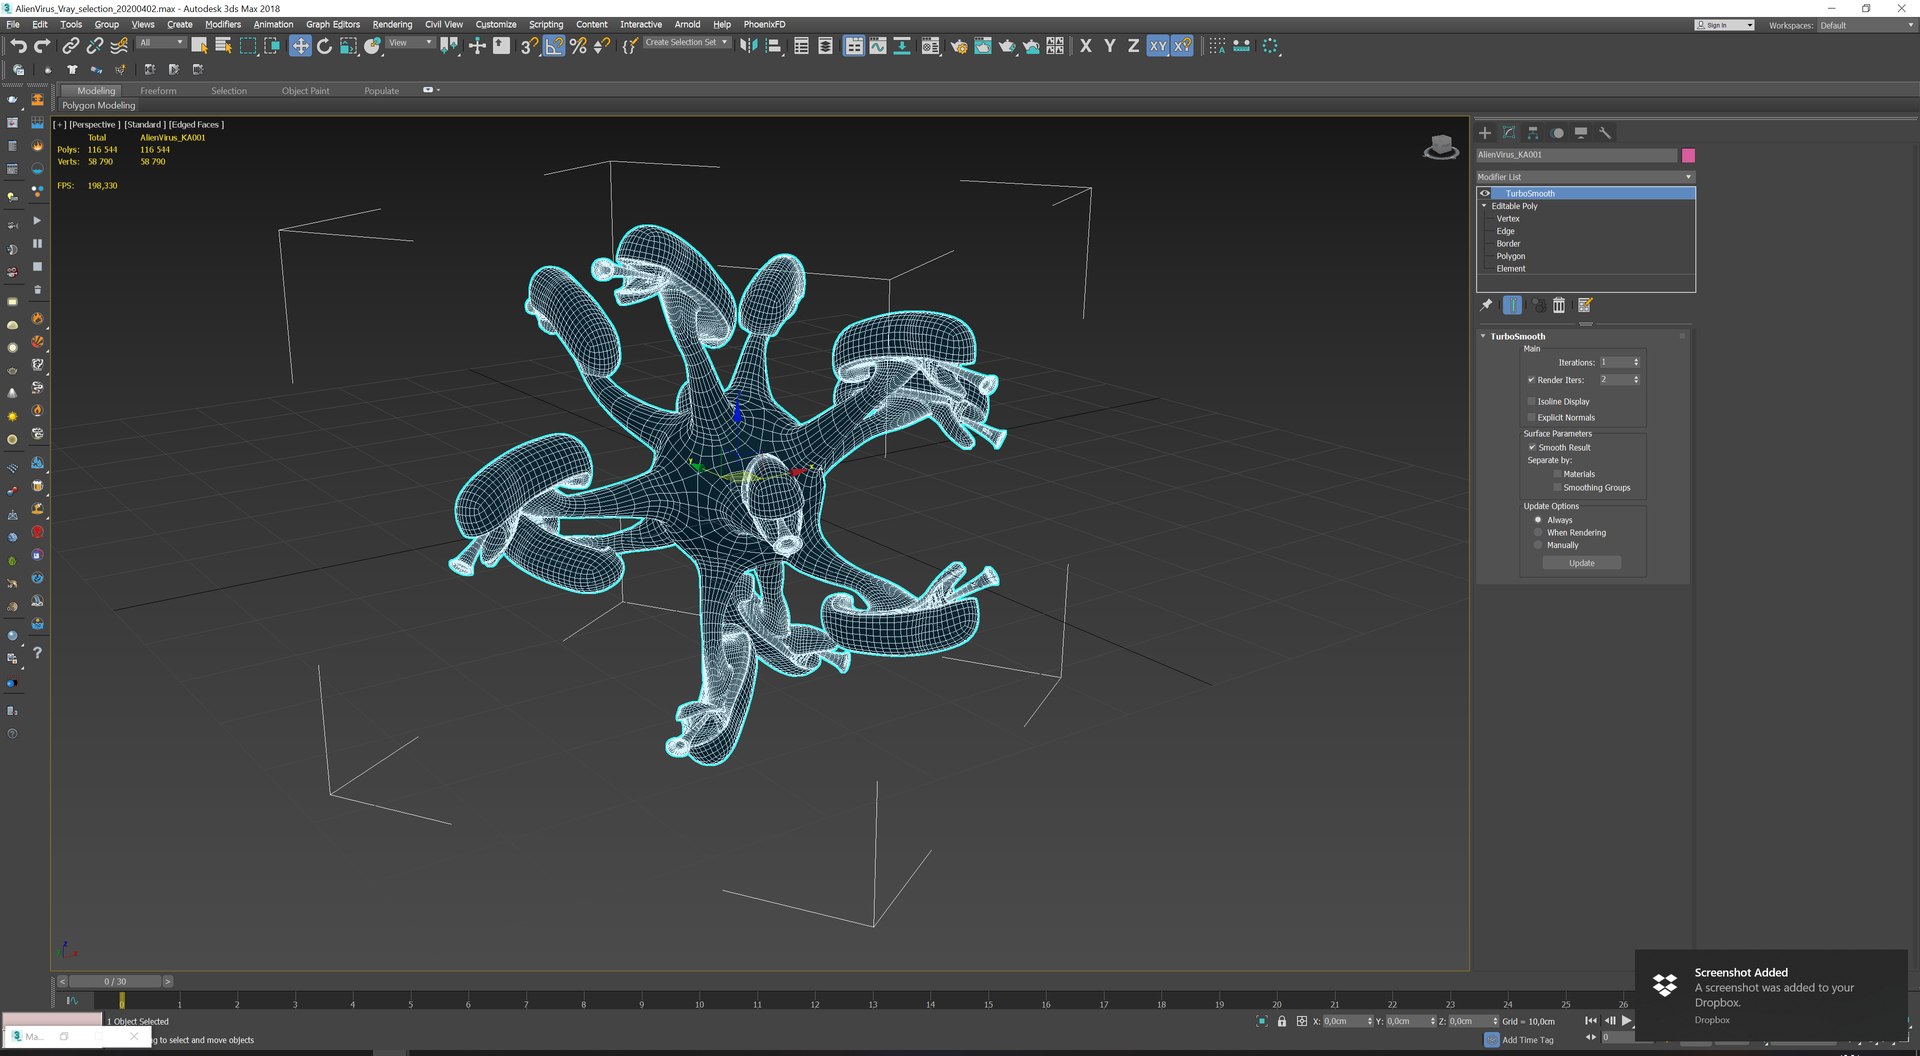Open the Rendering menu
Image resolution: width=1920 pixels, height=1056 pixels.
tap(392, 24)
